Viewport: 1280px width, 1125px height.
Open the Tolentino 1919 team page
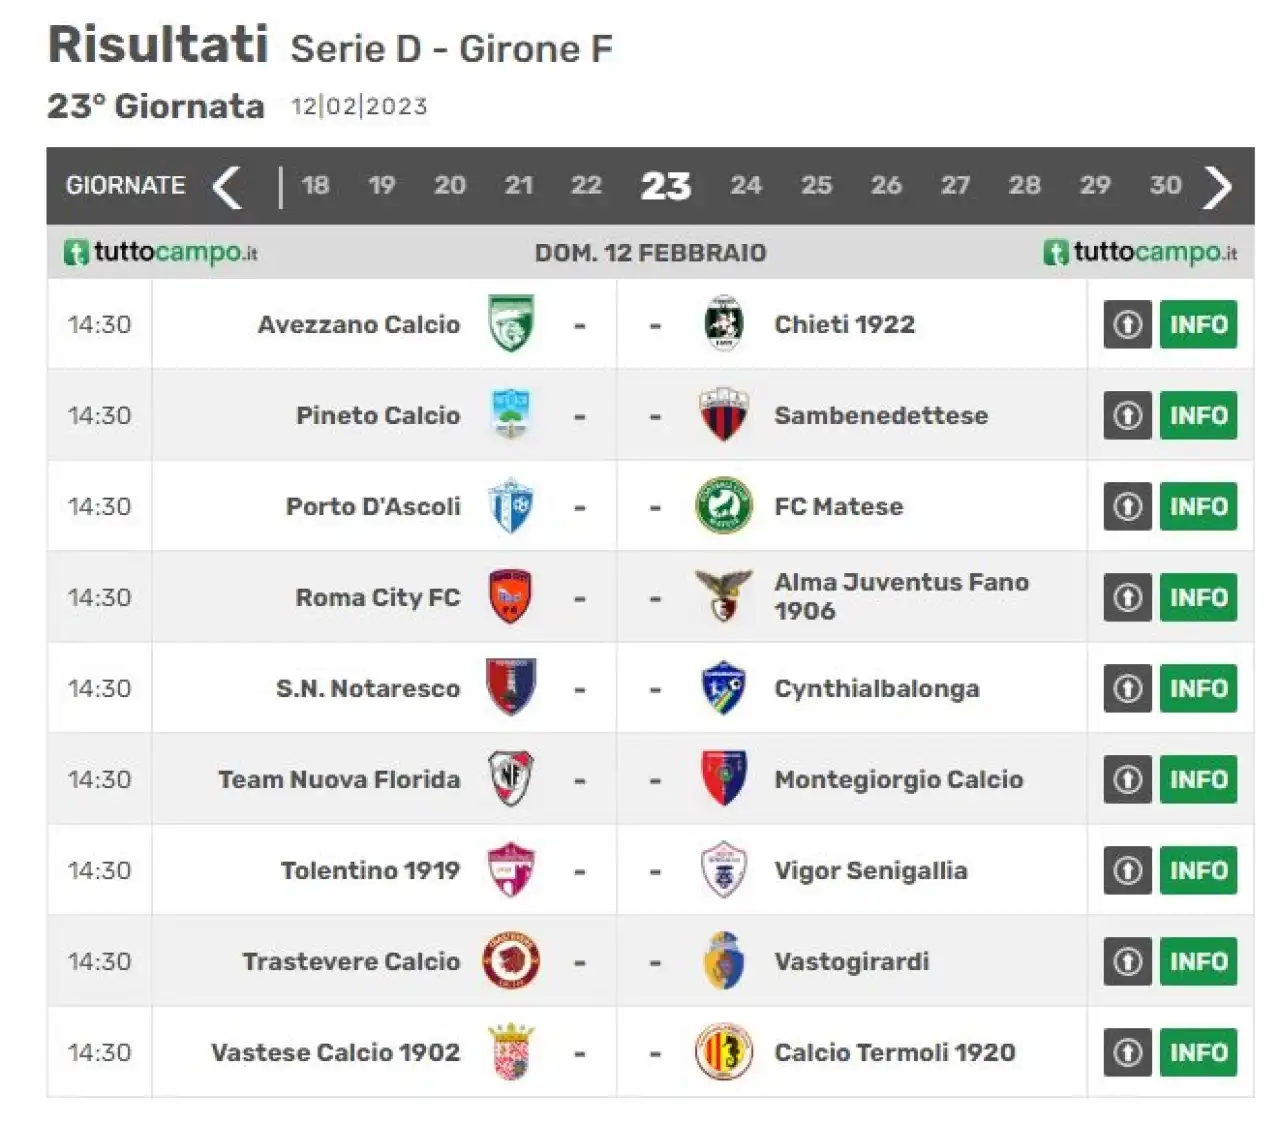[370, 870]
